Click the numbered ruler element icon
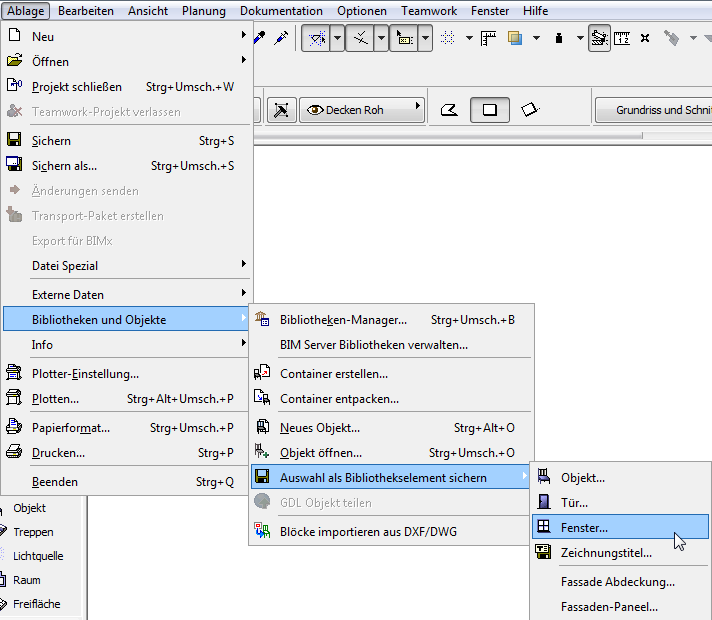 tap(622, 38)
